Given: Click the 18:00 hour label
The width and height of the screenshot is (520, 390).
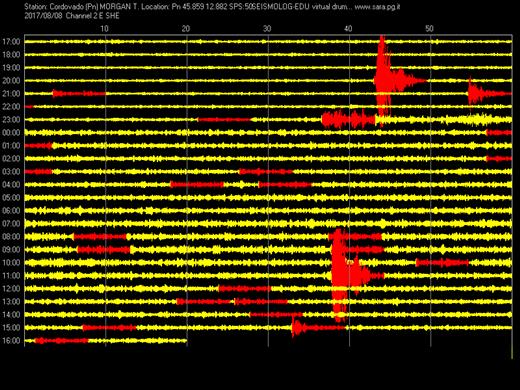Looking at the screenshot, I should click(x=11, y=55).
